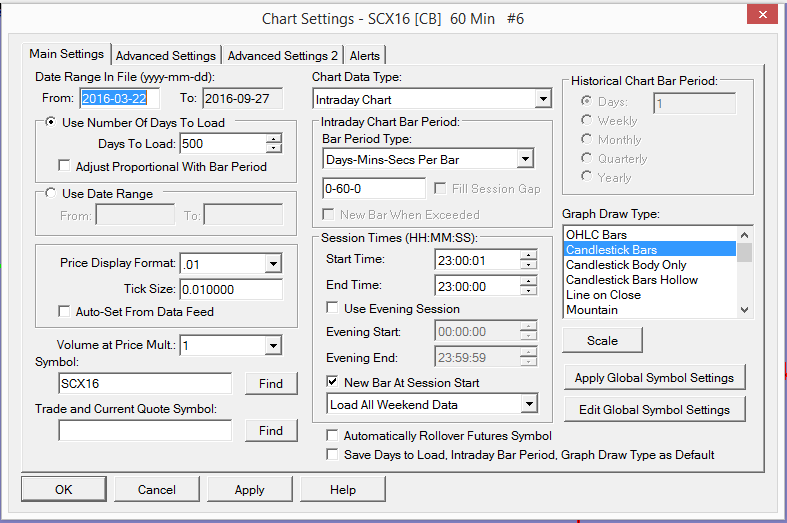Click the date range From field 2016-03-22
The width and height of the screenshot is (787, 523).
pos(120,98)
